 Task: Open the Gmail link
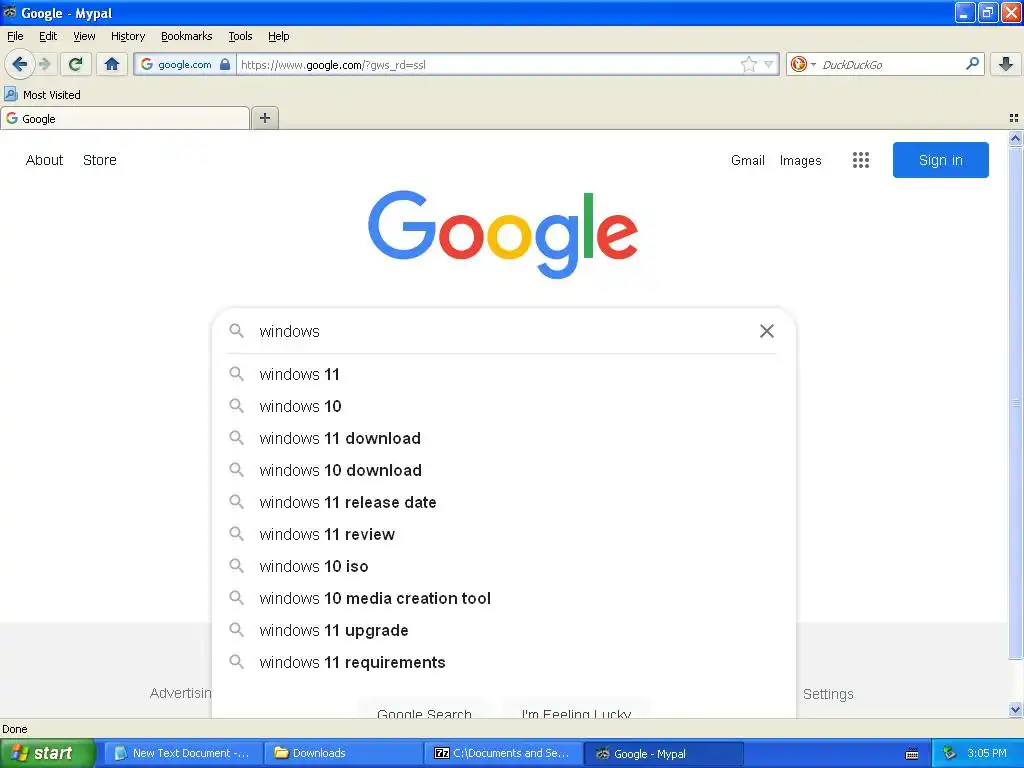(x=748, y=161)
